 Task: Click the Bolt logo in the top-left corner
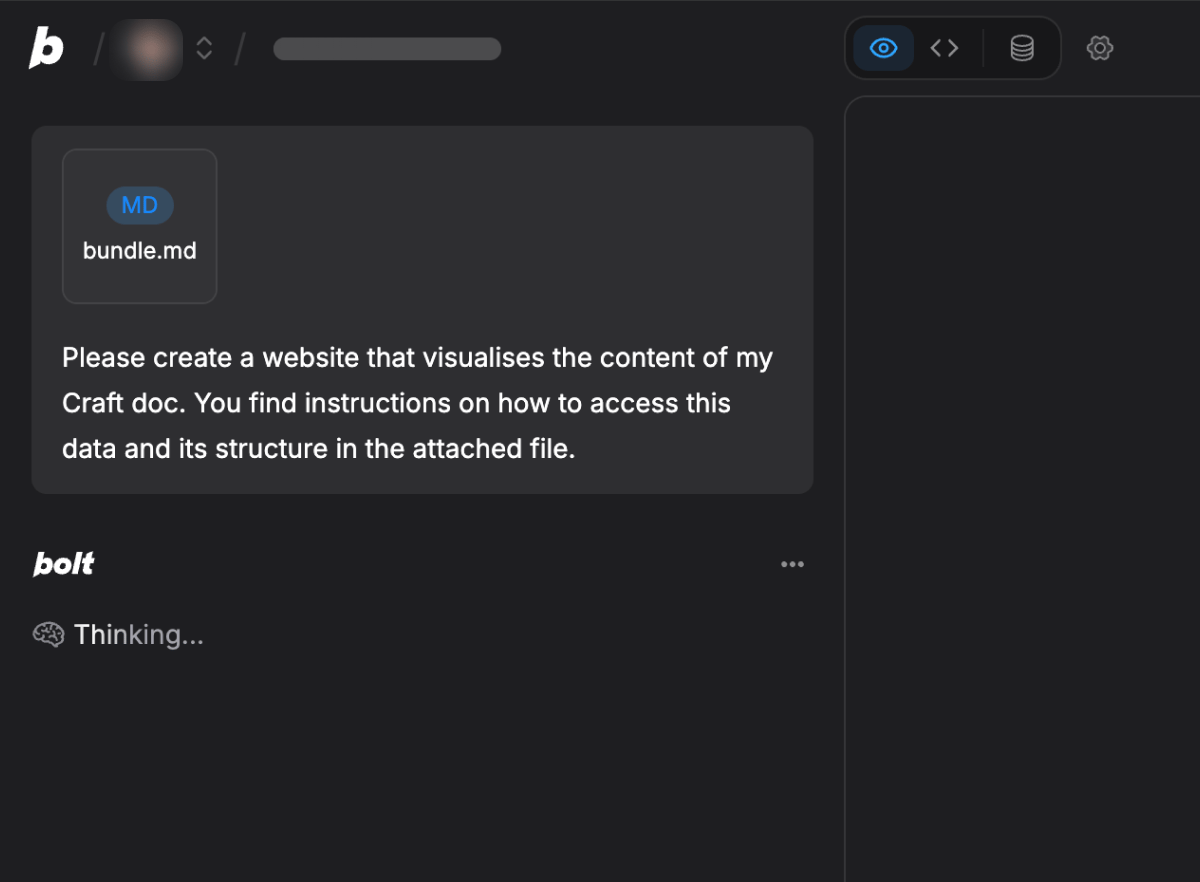click(x=45, y=47)
